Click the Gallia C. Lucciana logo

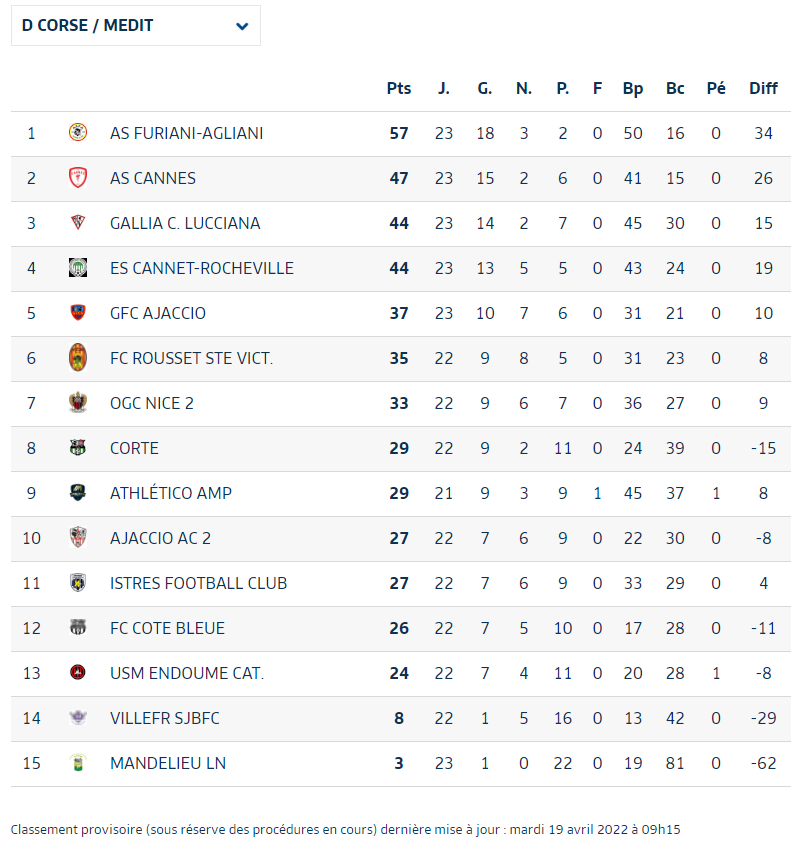78,222
